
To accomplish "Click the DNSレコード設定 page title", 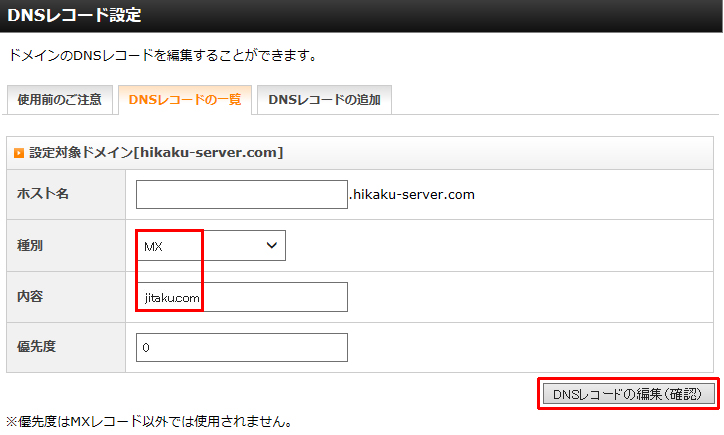I will 75,16.
